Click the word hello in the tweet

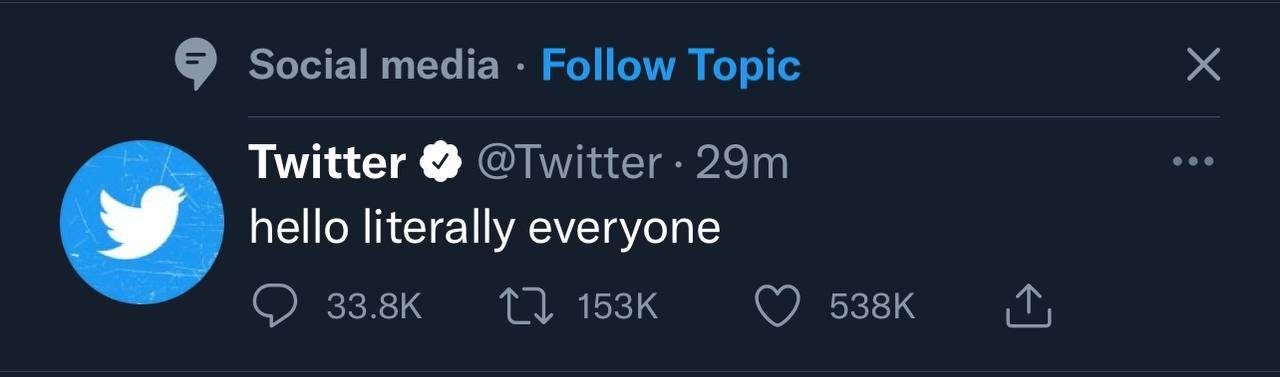[x=299, y=228]
